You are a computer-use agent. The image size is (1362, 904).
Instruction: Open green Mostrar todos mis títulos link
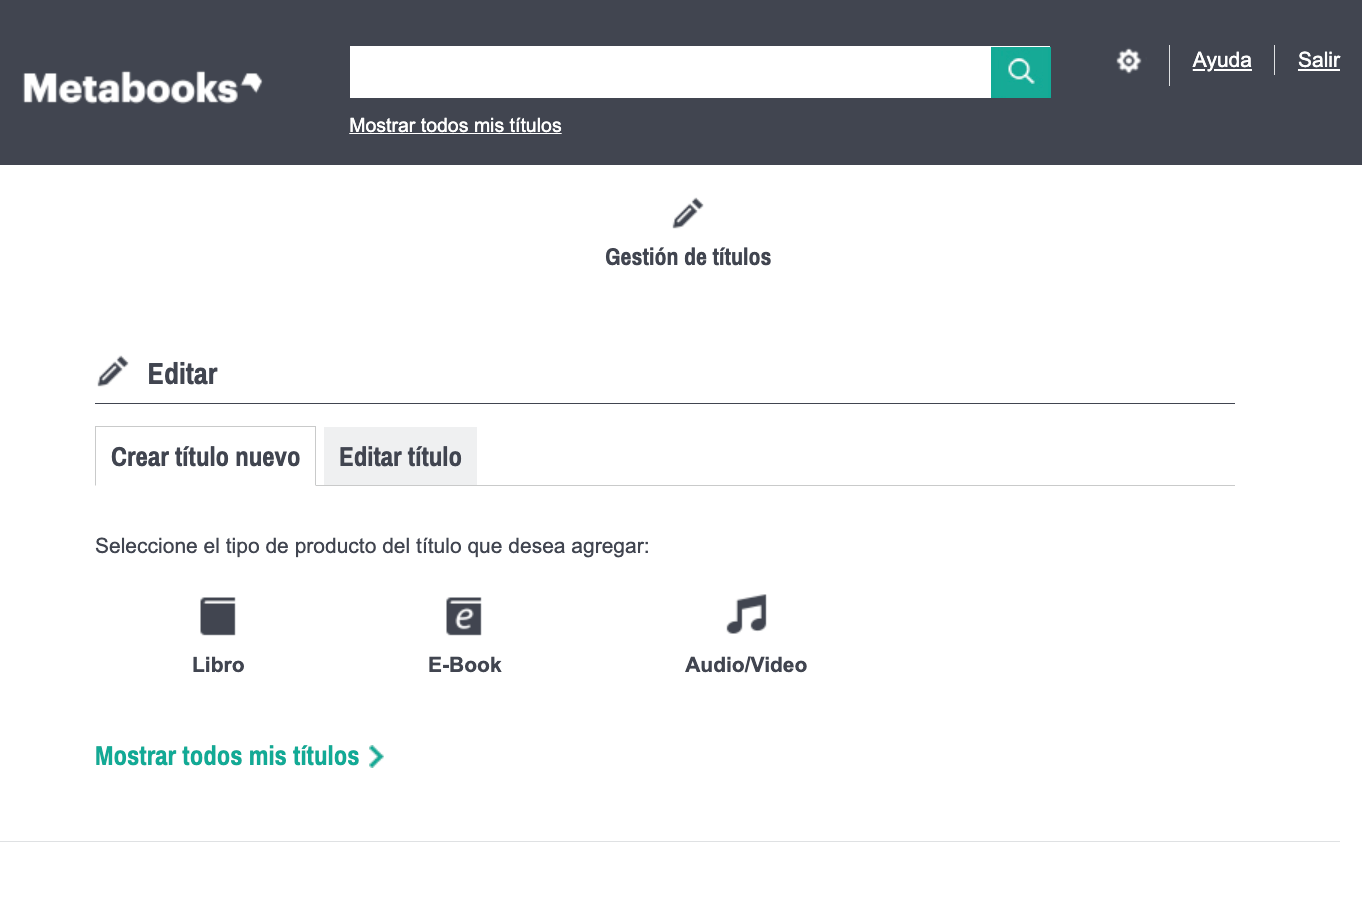227,756
